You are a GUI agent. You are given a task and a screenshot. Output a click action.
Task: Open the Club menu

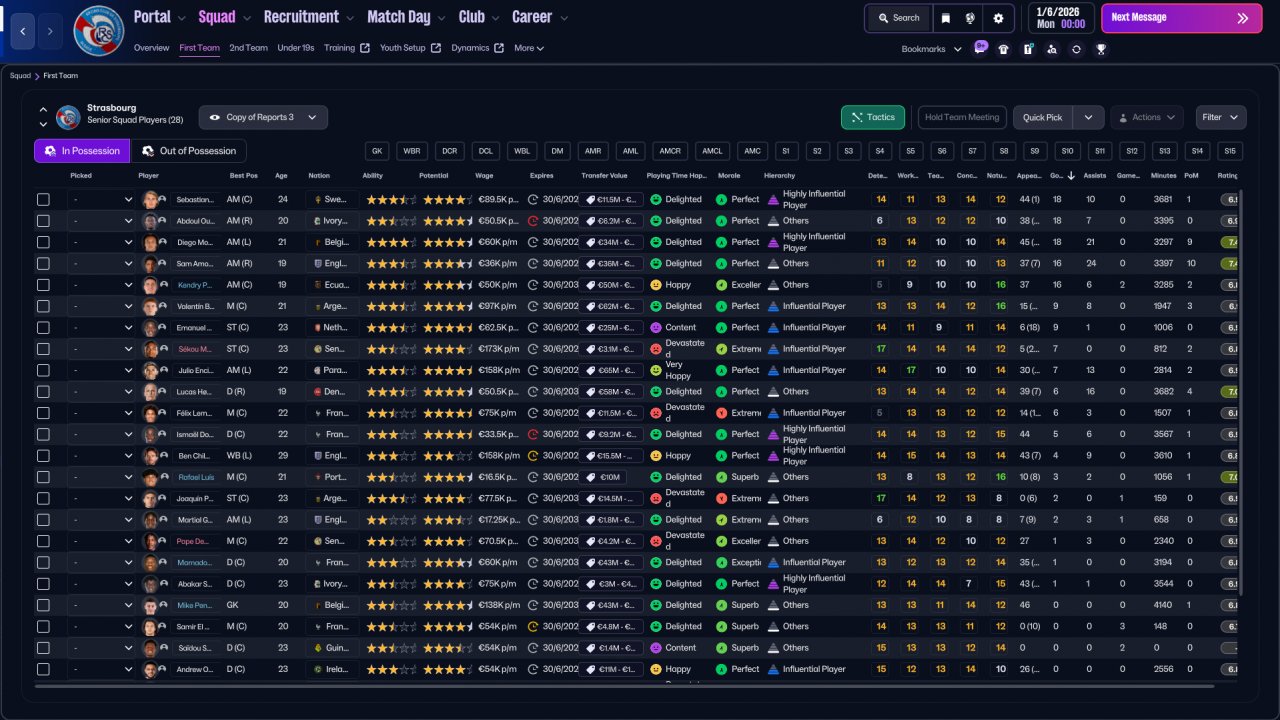[x=478, y=17]
